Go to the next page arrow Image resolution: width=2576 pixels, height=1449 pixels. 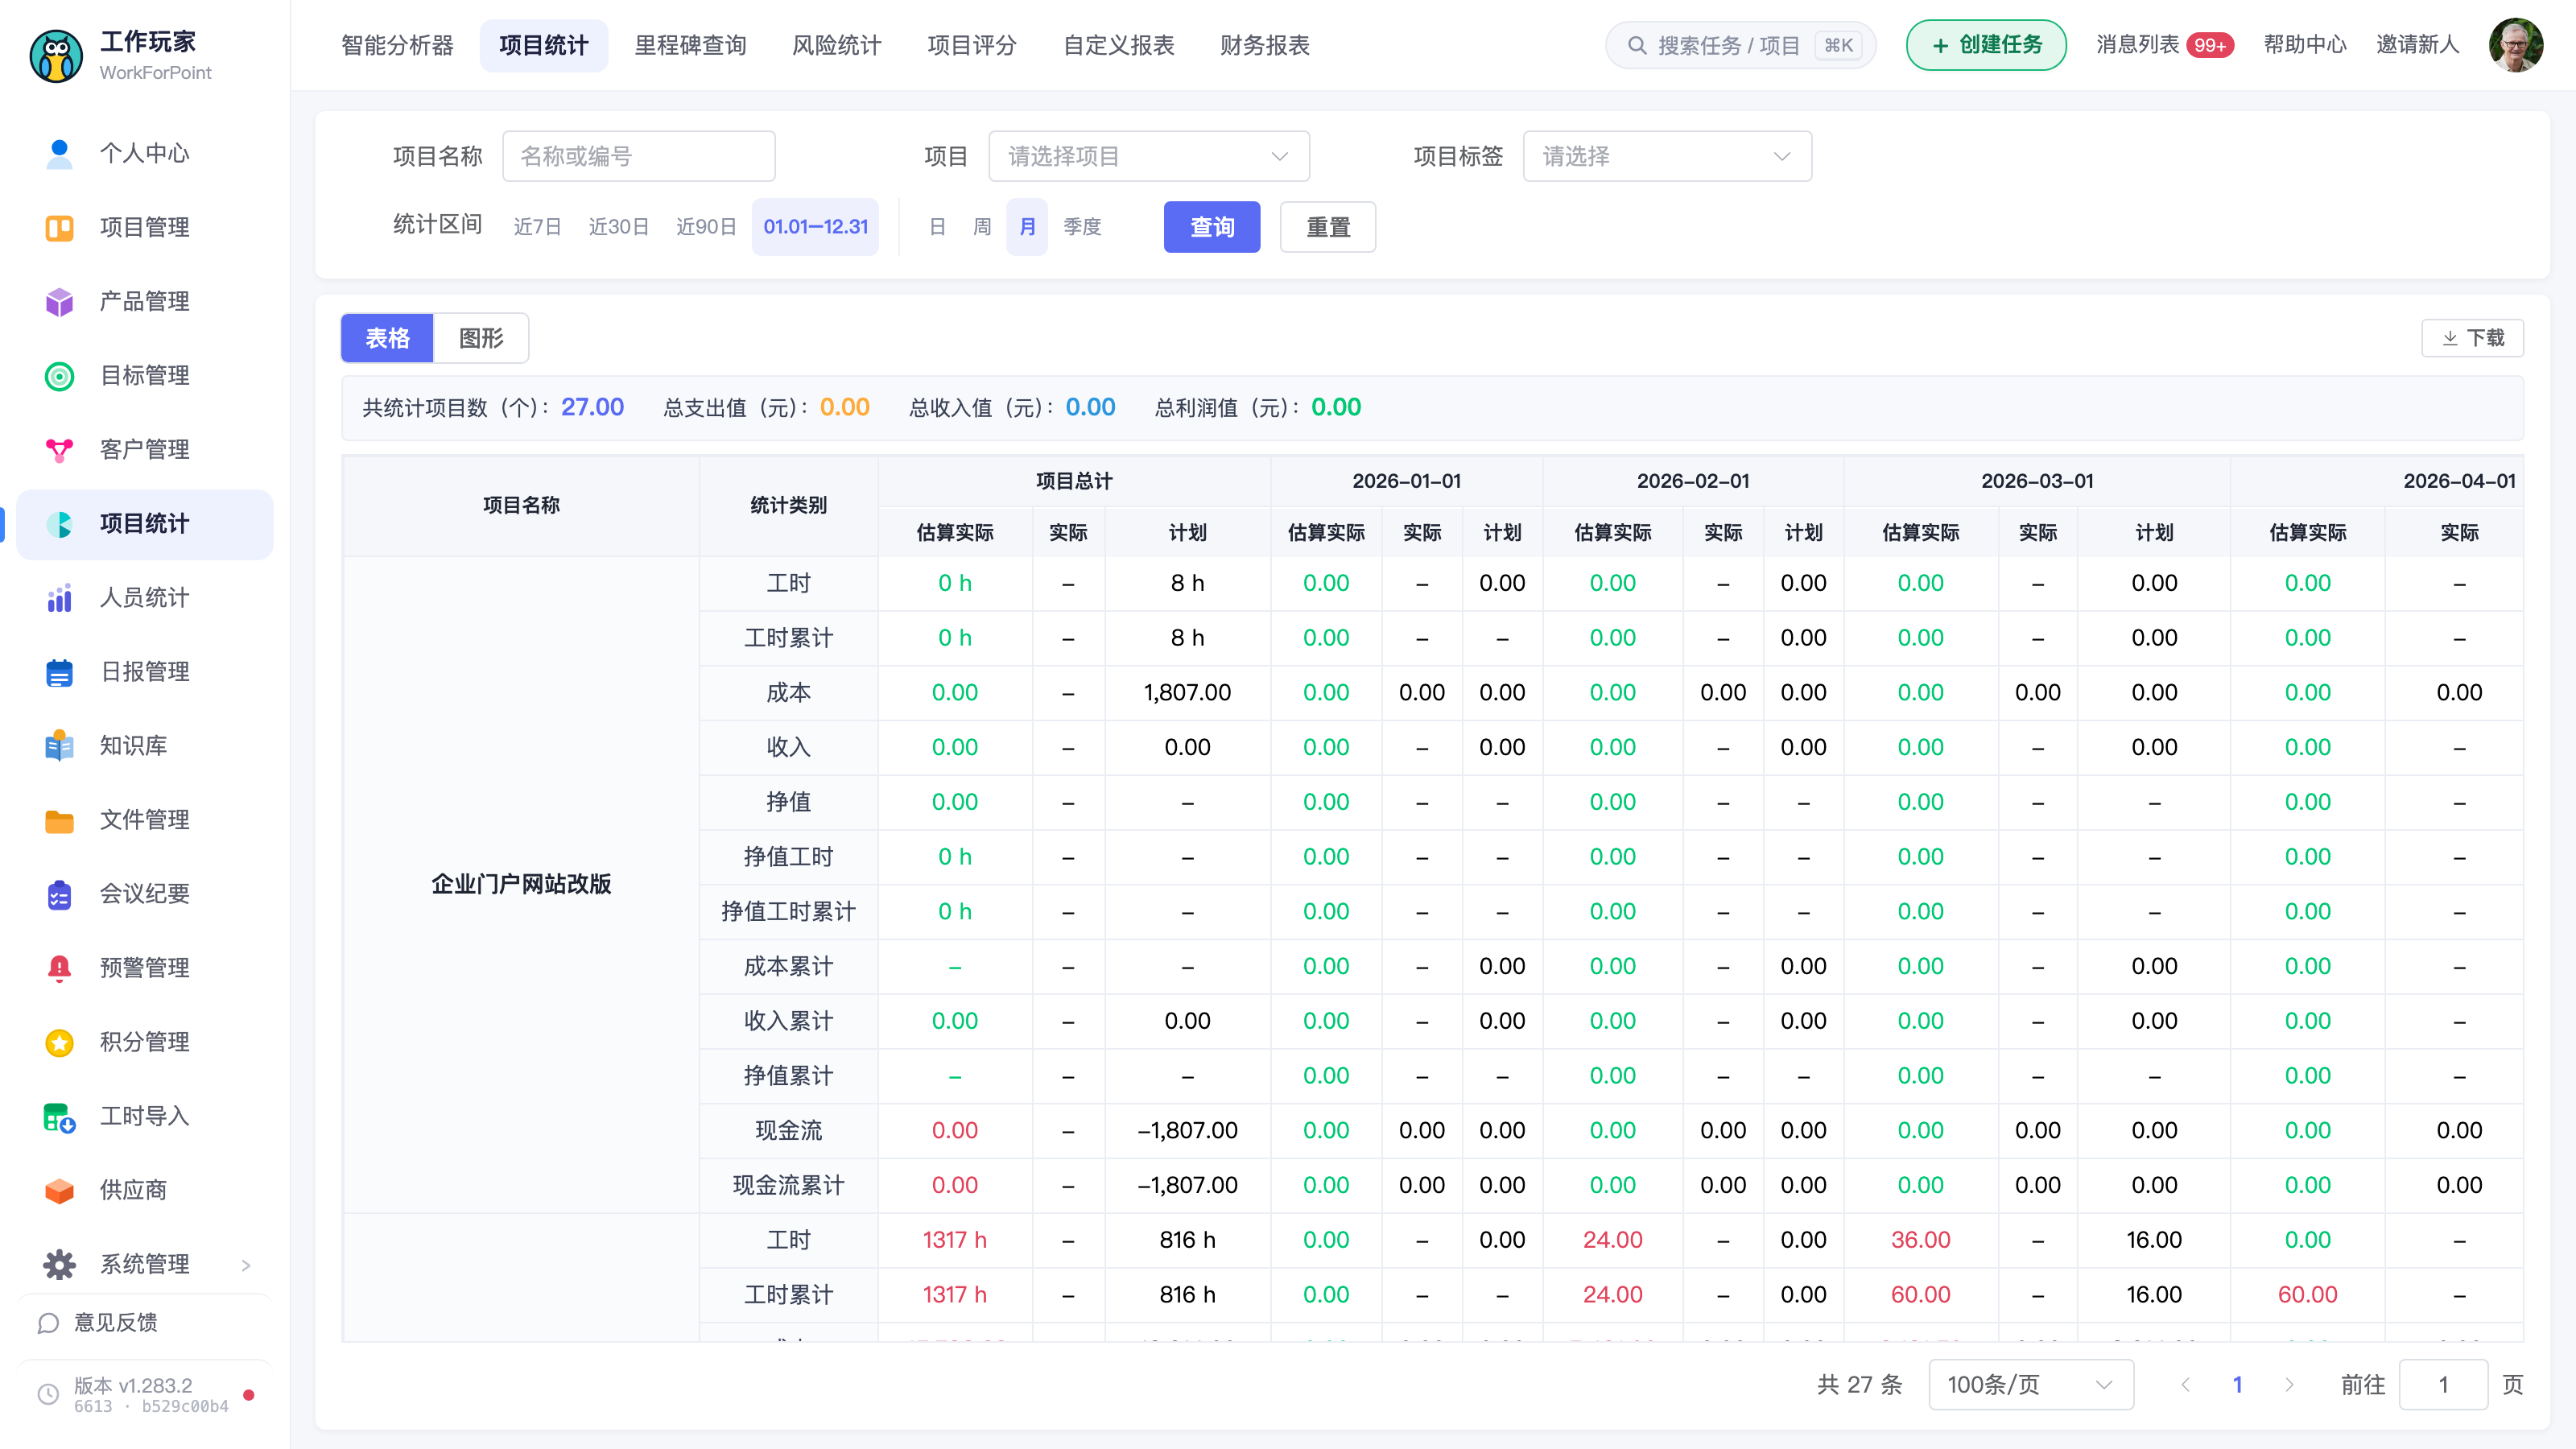[x=2289, y=1384]
